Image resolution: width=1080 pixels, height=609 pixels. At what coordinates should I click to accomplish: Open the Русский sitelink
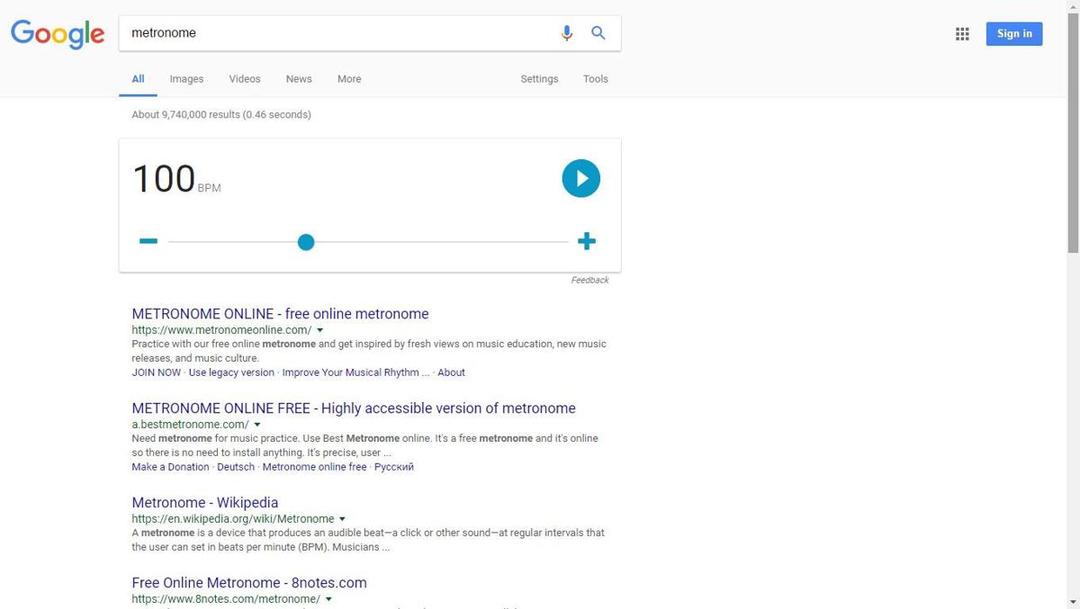click(x=394, y=466)
